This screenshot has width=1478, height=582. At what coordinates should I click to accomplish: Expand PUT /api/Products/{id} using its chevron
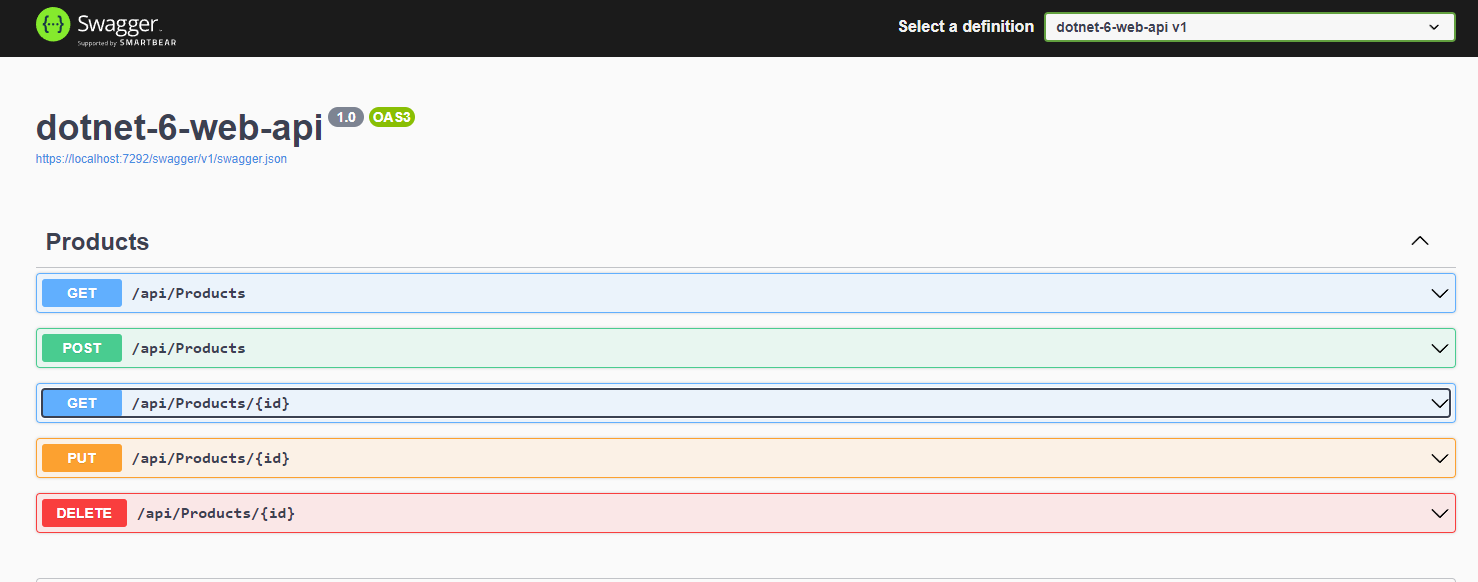coord(1440,458)
